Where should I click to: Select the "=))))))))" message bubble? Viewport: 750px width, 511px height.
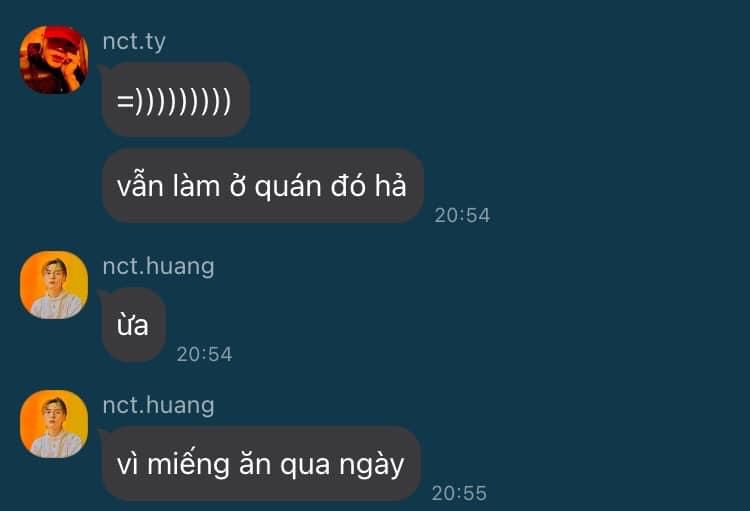coord(176,100)
